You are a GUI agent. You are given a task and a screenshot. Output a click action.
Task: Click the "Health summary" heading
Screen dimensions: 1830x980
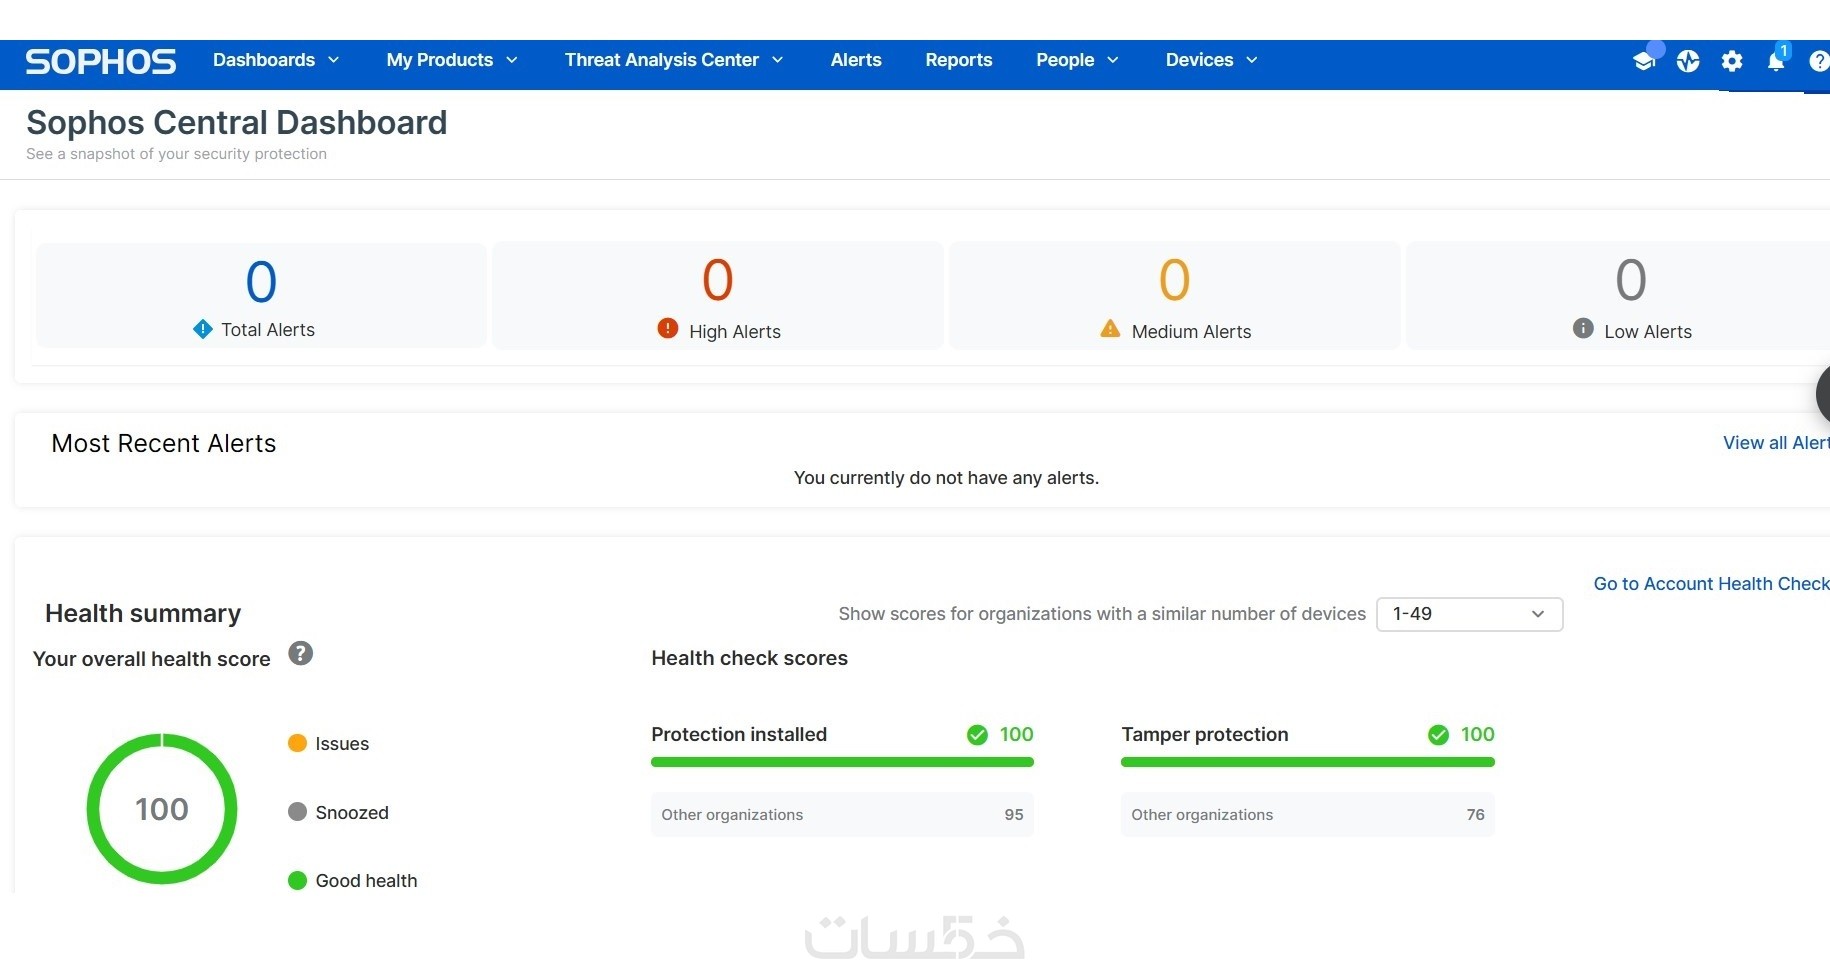point(143,613)
